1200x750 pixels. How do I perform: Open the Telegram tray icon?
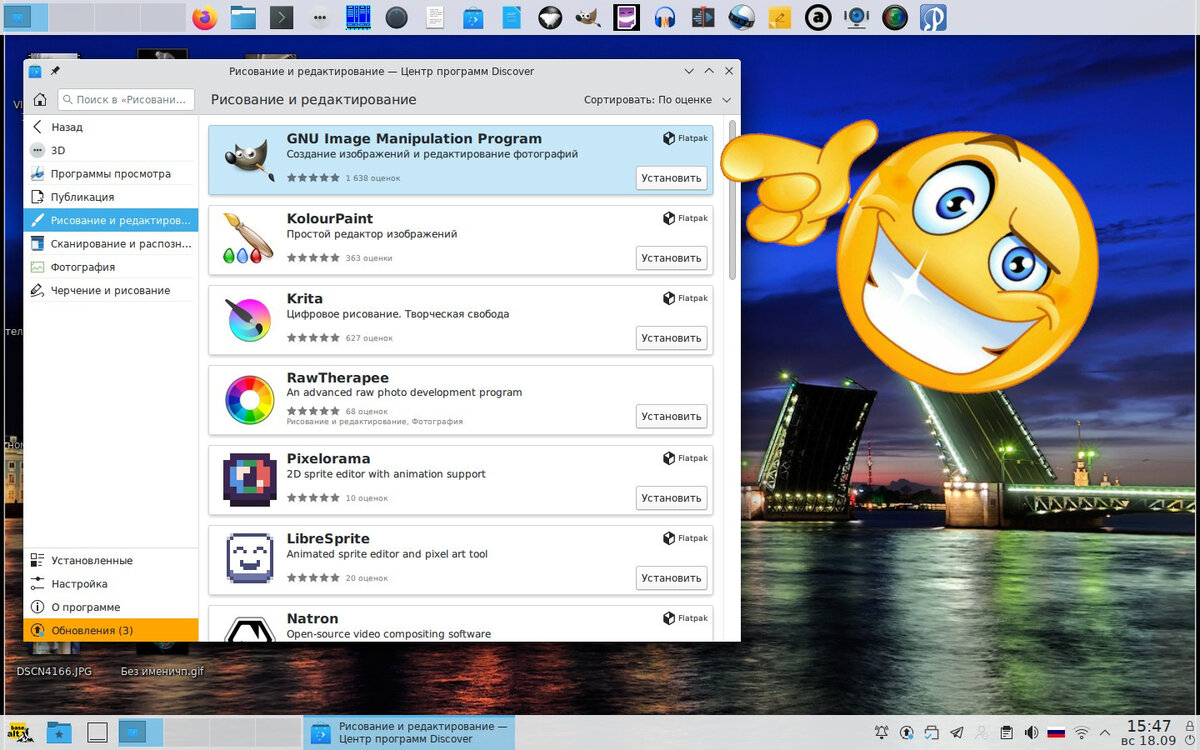tap(956, 733)
